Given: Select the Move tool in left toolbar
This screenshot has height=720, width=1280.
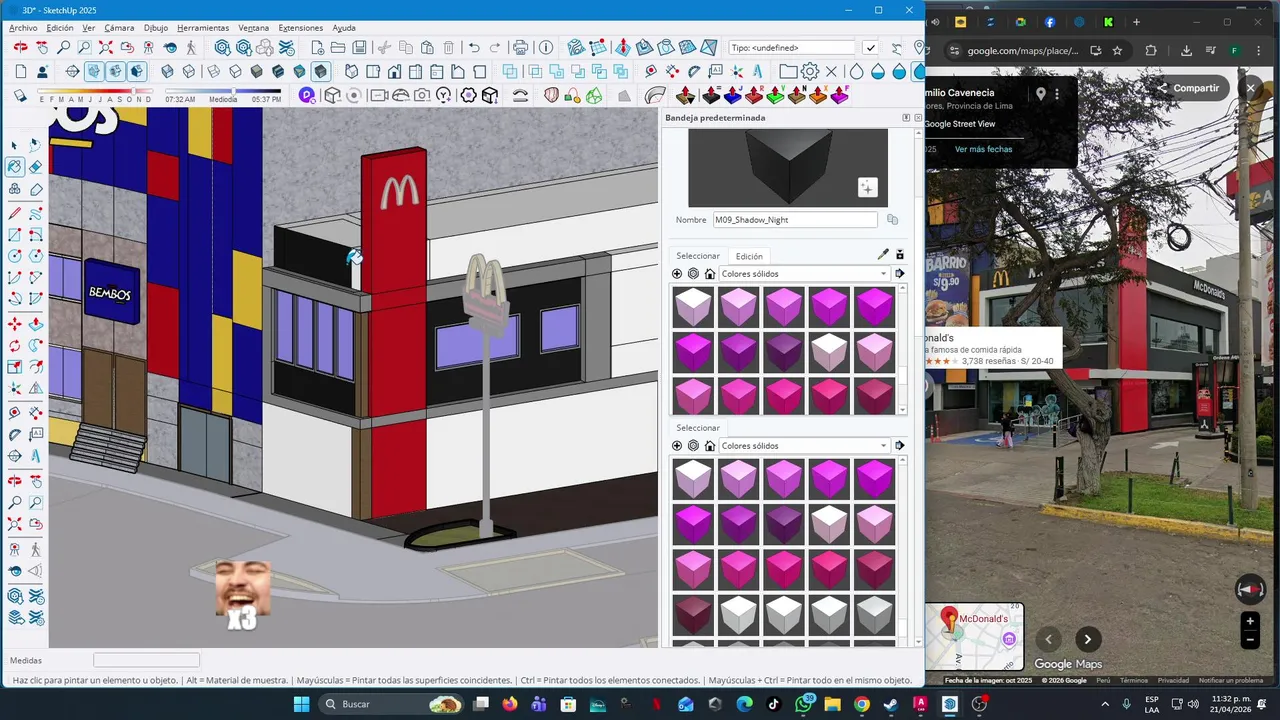Looking at the screenshot, I should (x=15, y=324).
